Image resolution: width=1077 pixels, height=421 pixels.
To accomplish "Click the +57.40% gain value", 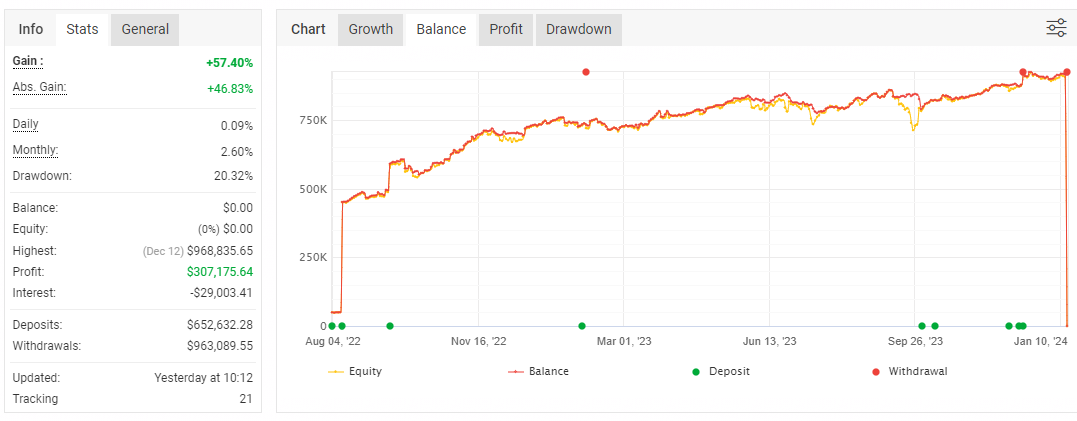I will pyautogui.click(x=229, y=63).
